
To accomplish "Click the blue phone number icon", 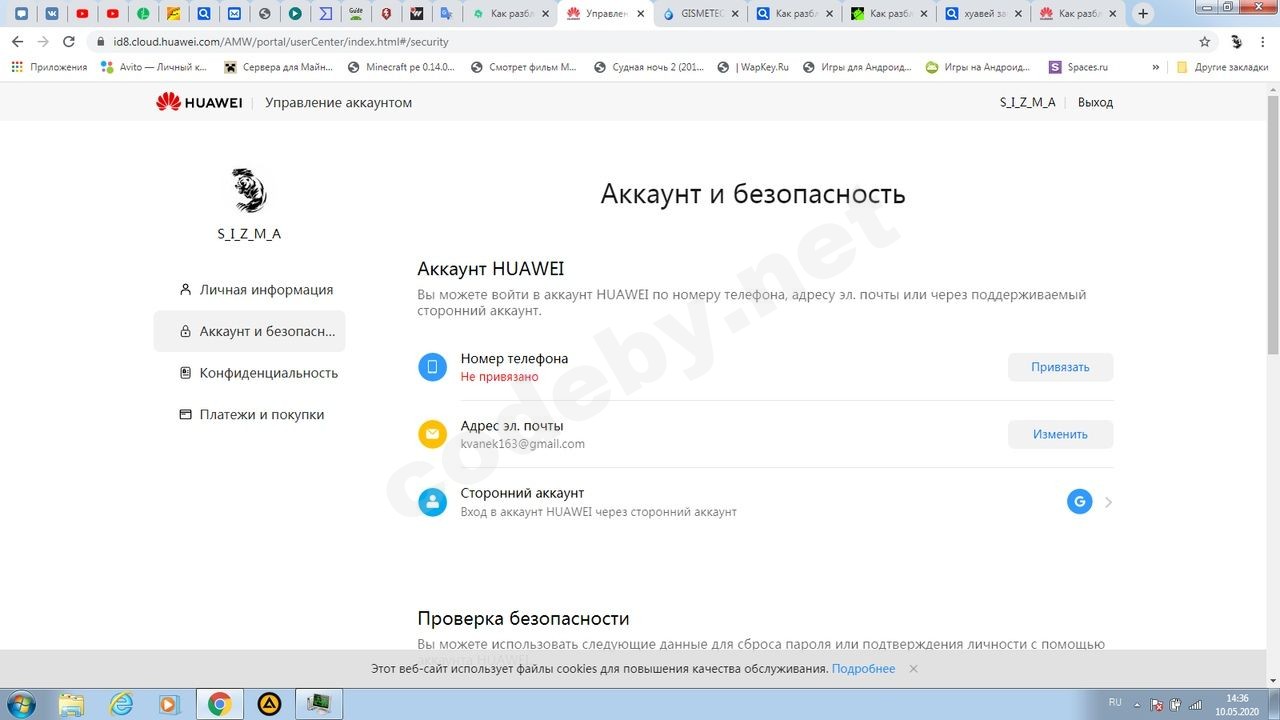I will coord(432,367).
